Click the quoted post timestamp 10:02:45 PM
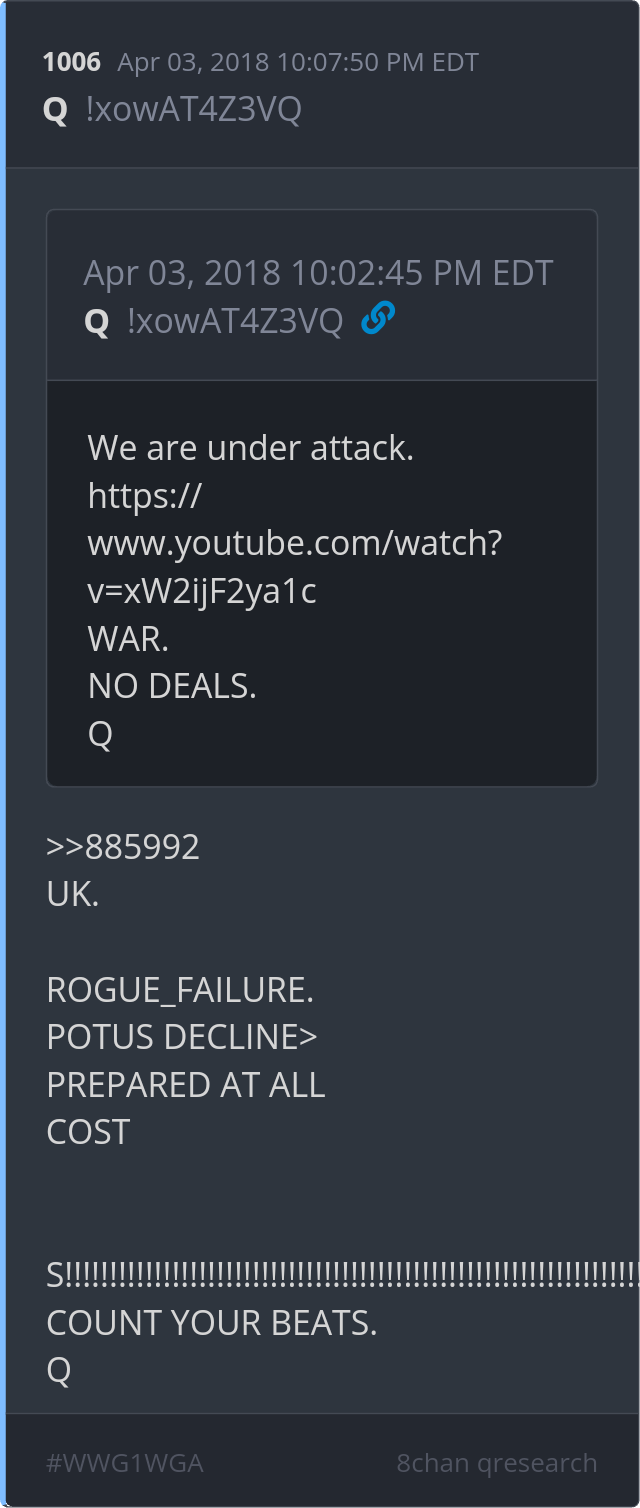Screen dimensions: 640x1508 click(318, 273)
